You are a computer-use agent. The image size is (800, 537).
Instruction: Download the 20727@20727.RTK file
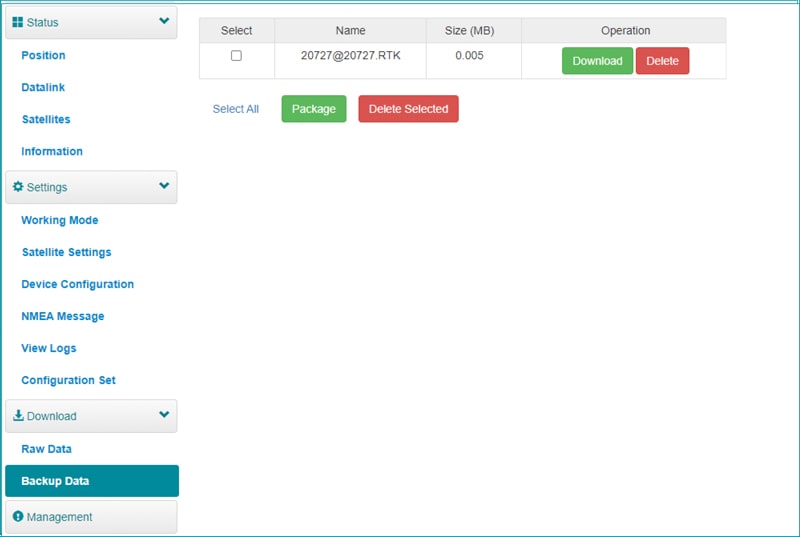597,61
